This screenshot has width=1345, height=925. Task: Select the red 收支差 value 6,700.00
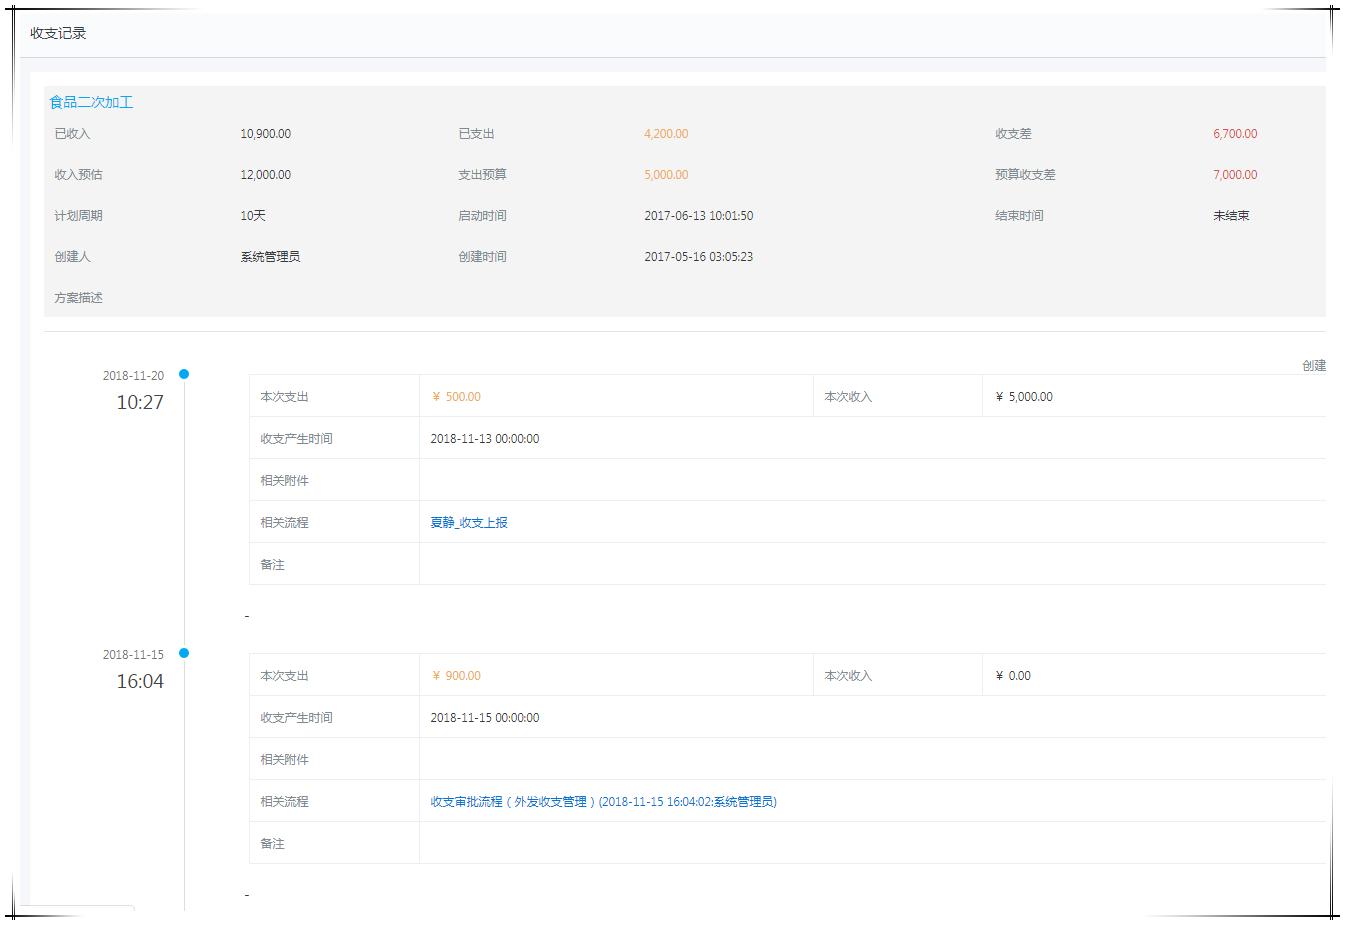[1235, 133]
